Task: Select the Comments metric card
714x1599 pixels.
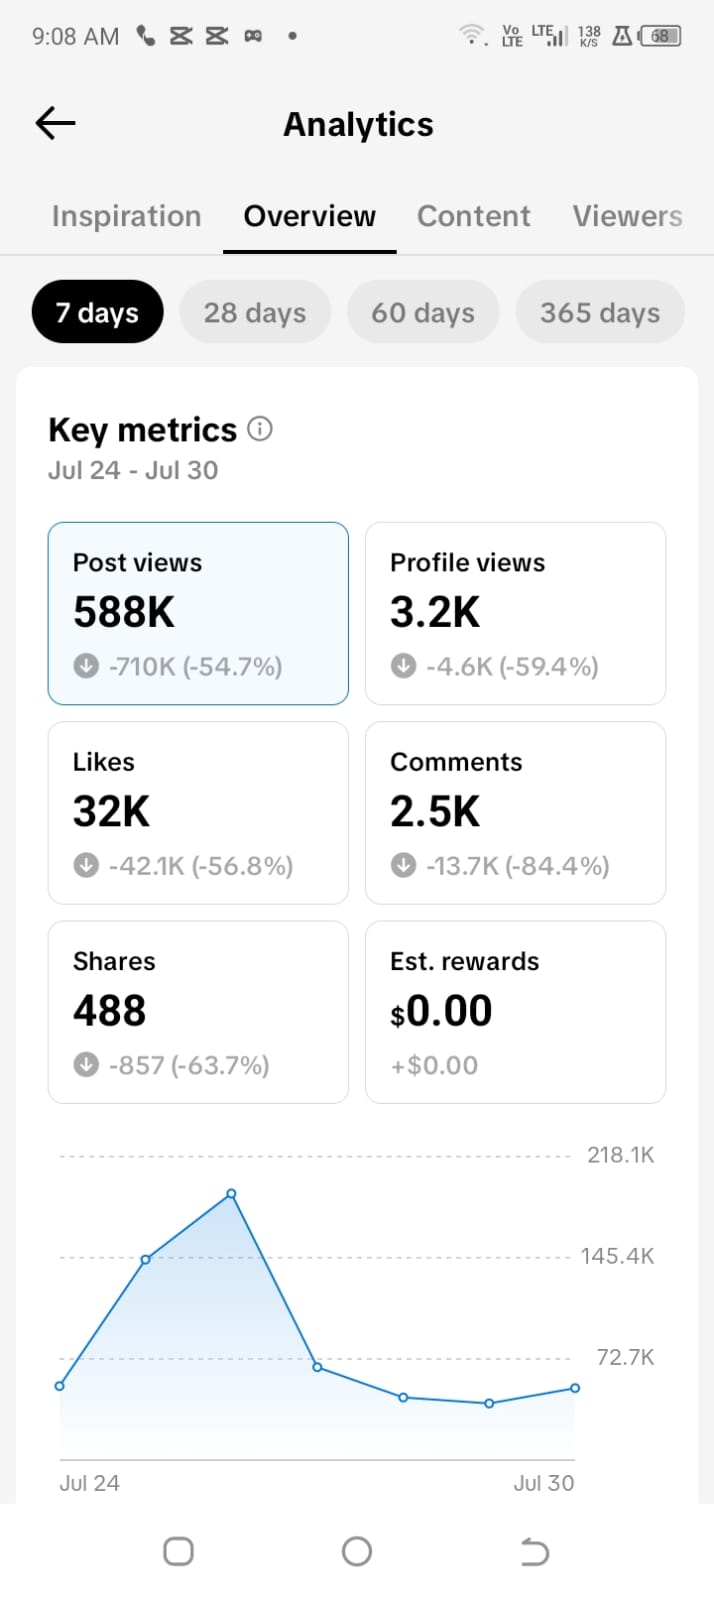Action: pyautogui.click(x=516, y=813)
